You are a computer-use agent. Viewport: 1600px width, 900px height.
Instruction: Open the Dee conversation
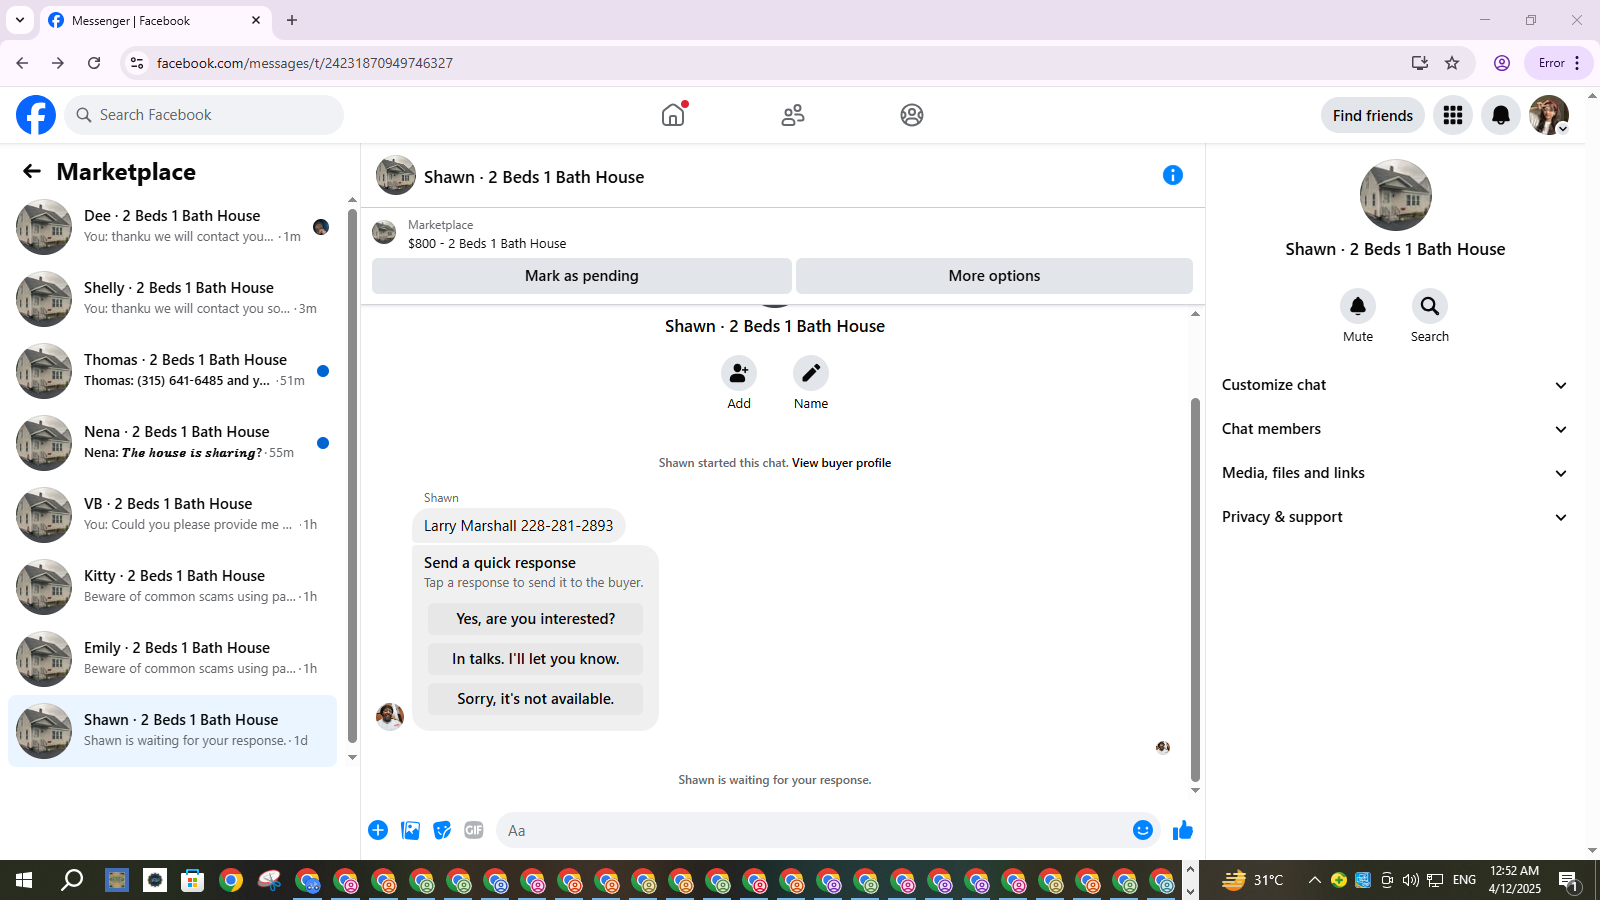tap(172, 227)
